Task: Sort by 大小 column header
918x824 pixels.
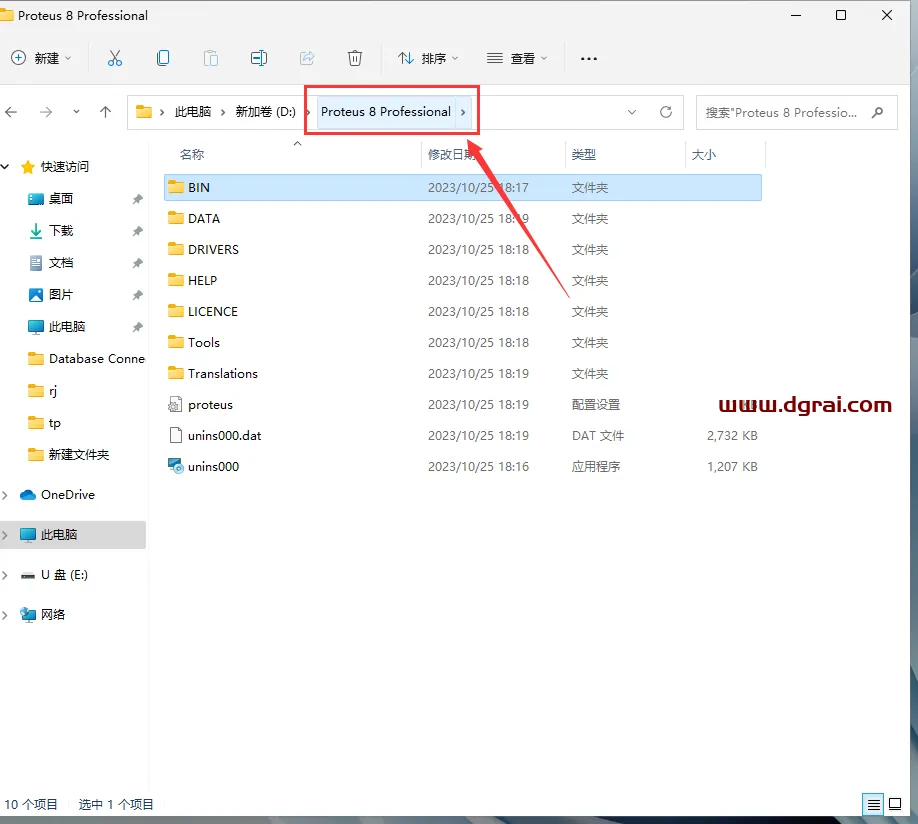Action: point(704,155)
